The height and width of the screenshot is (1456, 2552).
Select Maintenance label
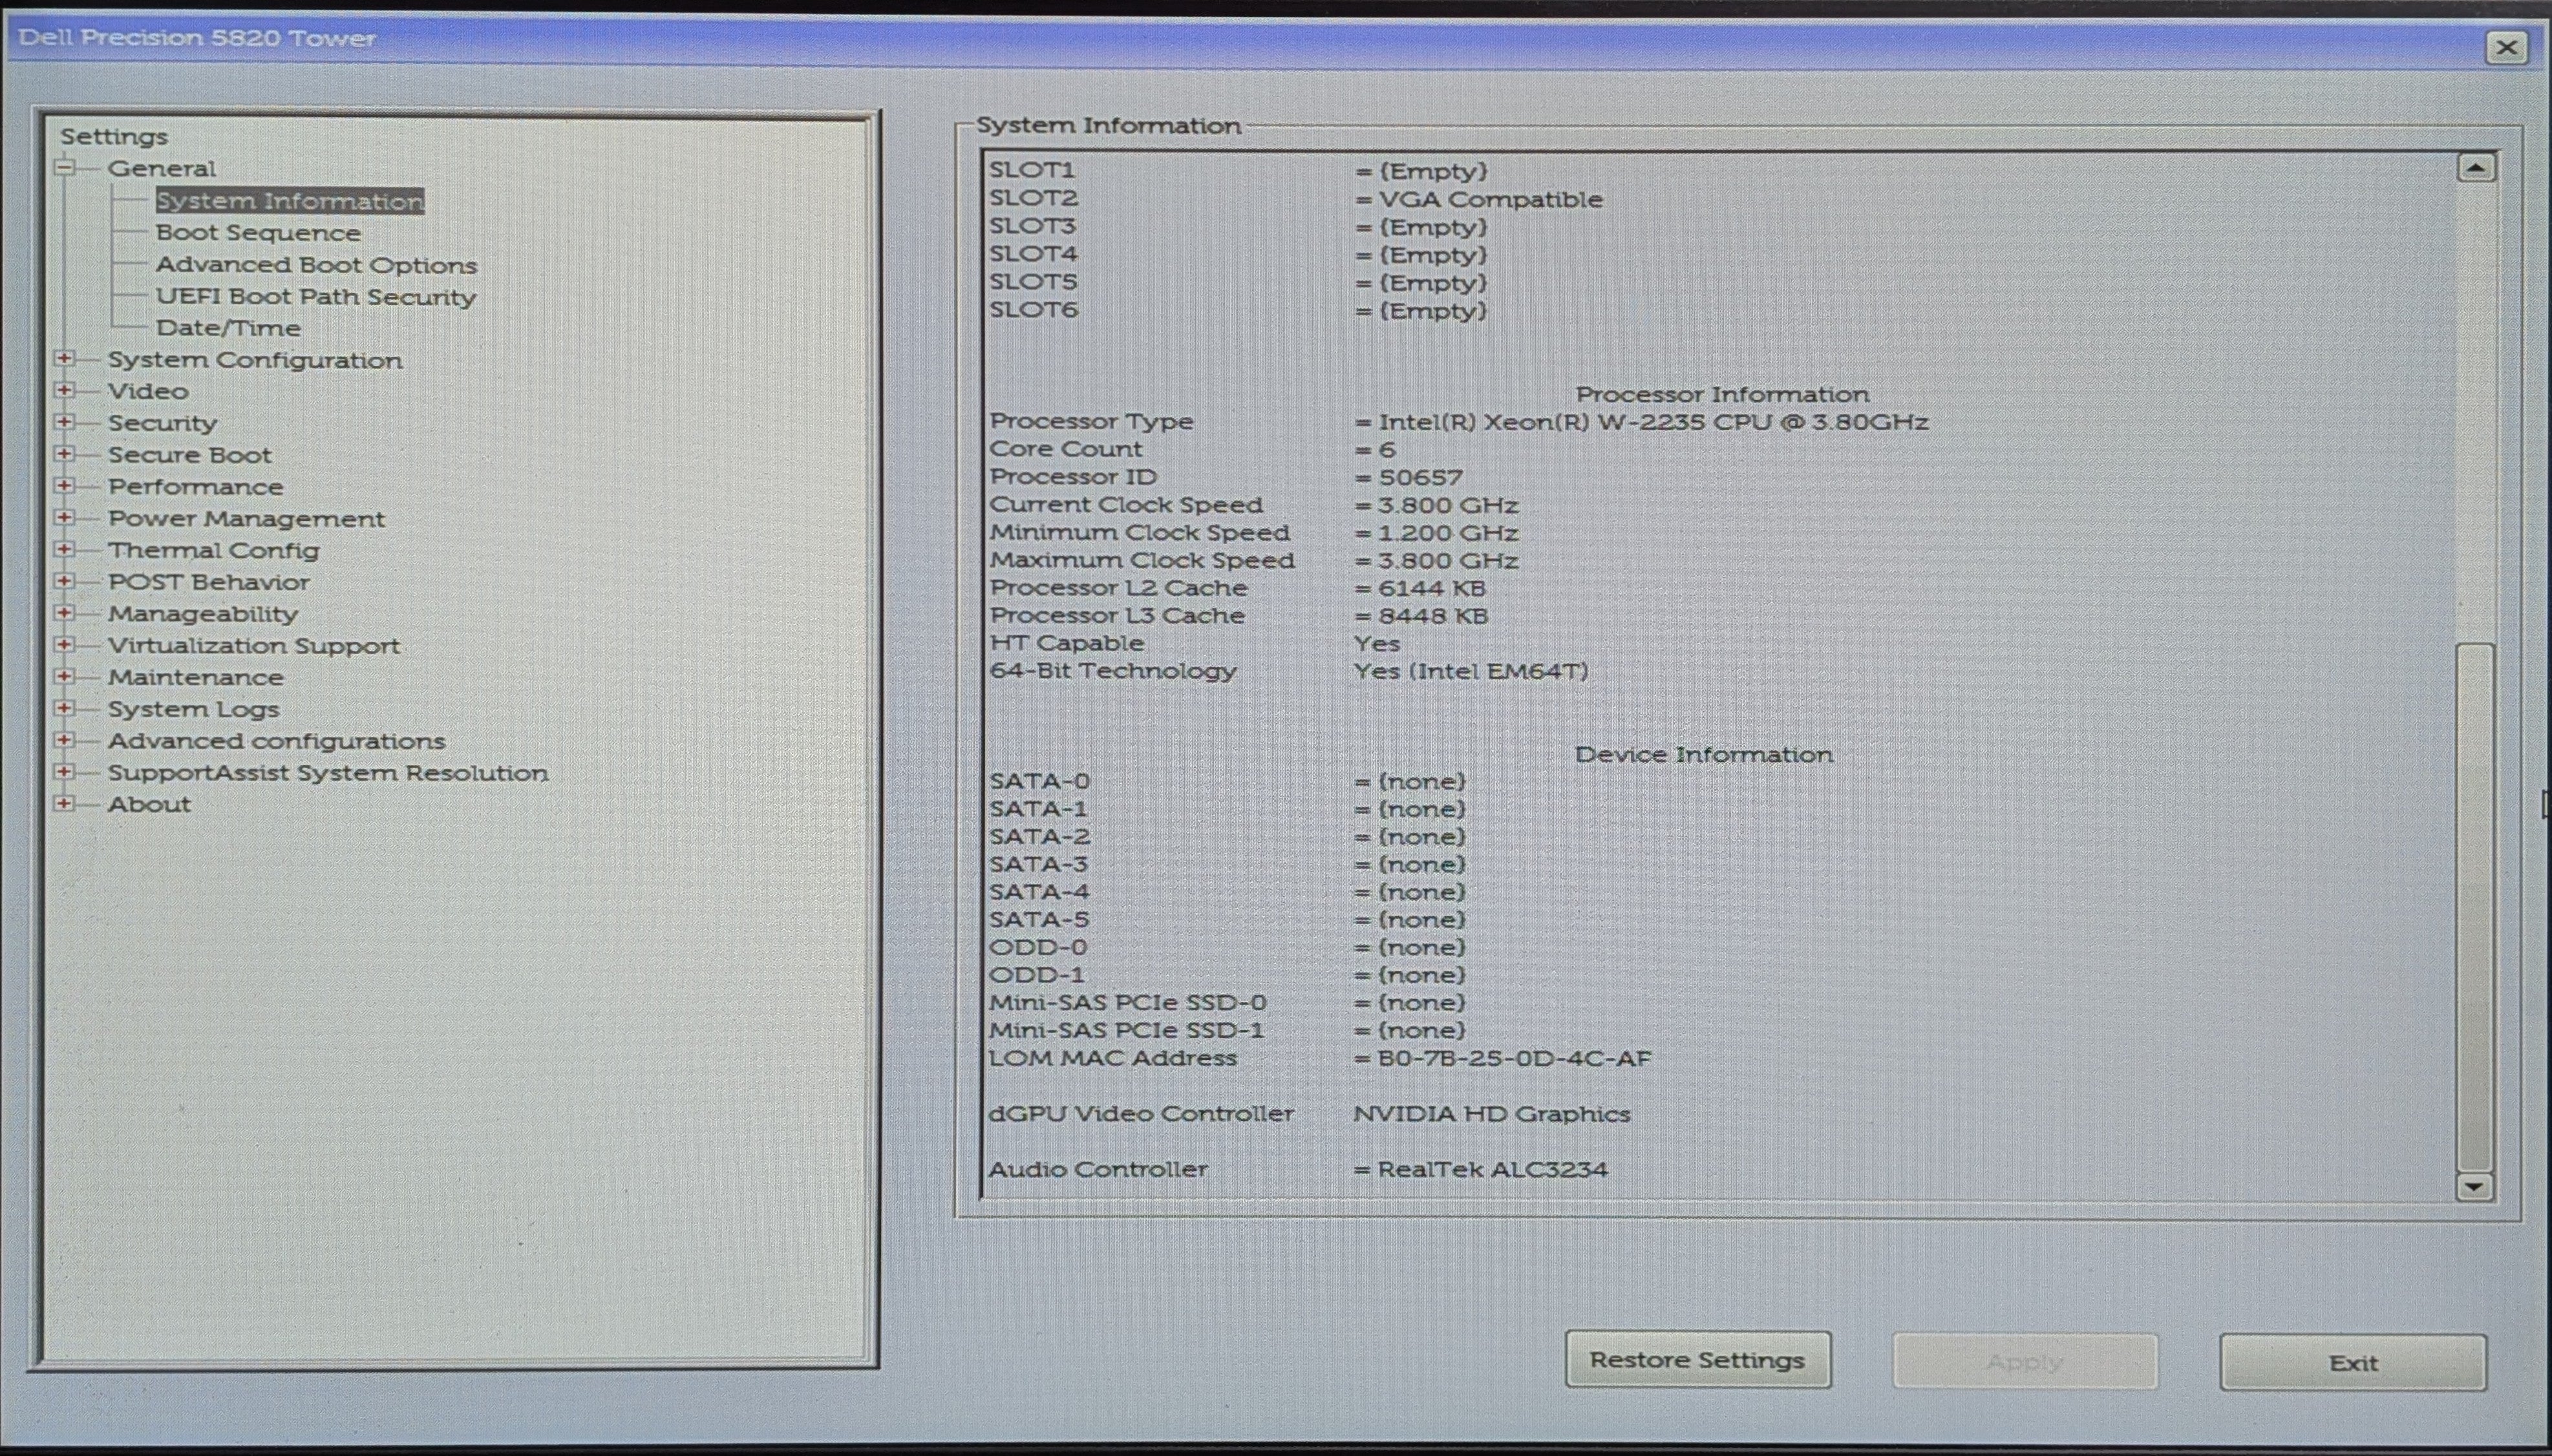point(195,677)
